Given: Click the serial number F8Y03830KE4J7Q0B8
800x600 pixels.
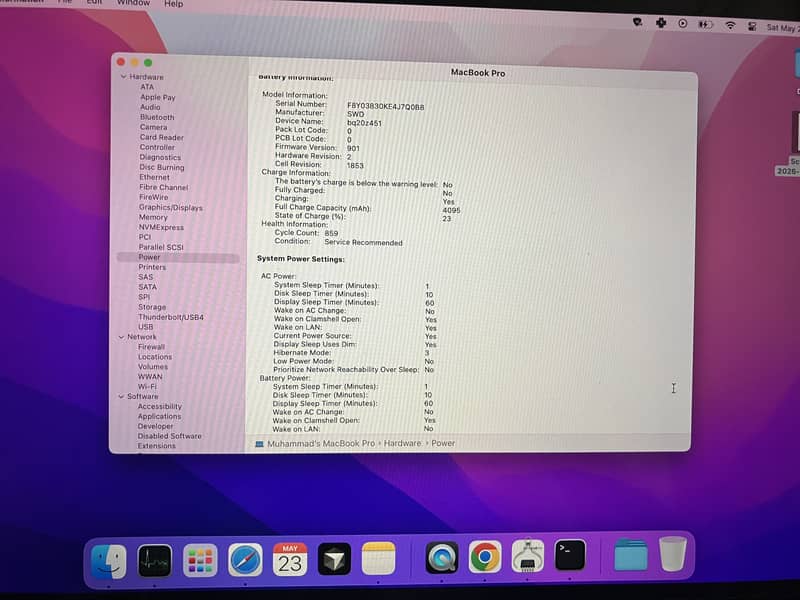Looking at the screenshot, I should 386,107.
